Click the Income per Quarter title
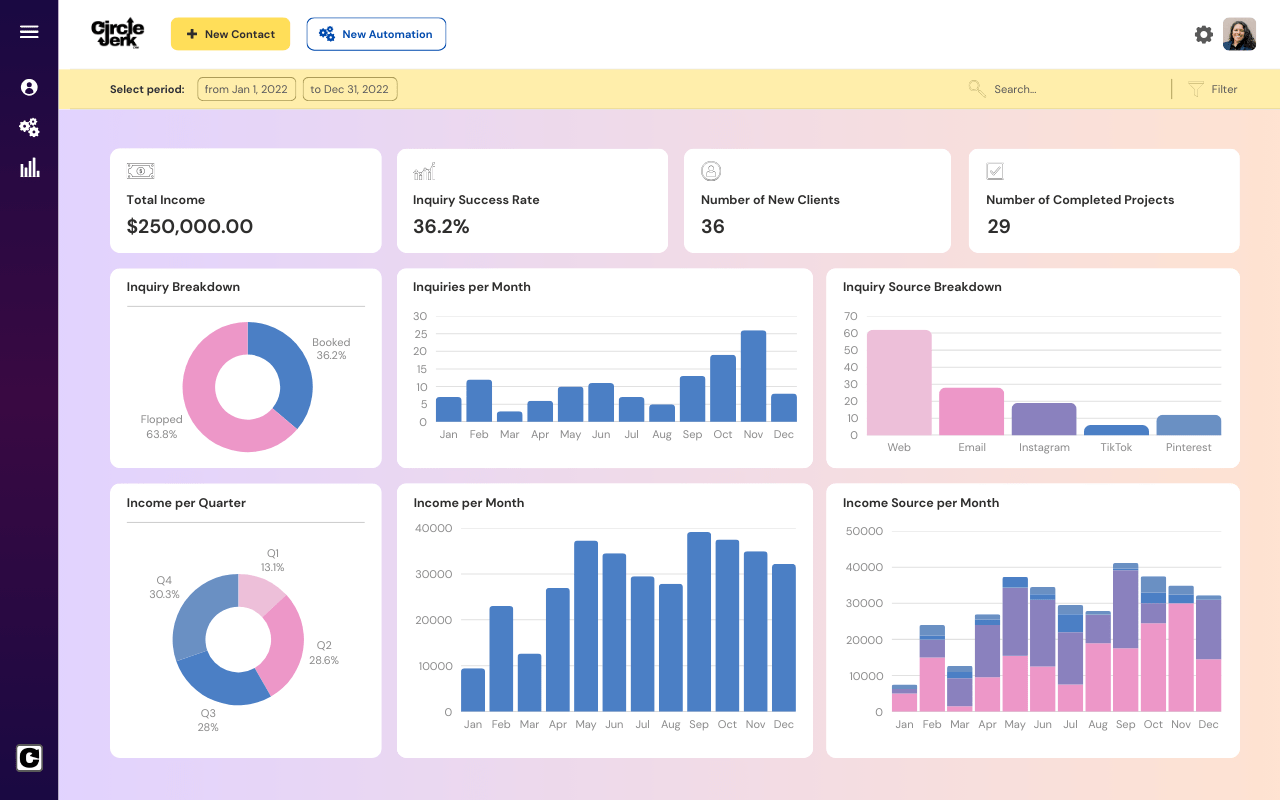 [x=186, y=503]
